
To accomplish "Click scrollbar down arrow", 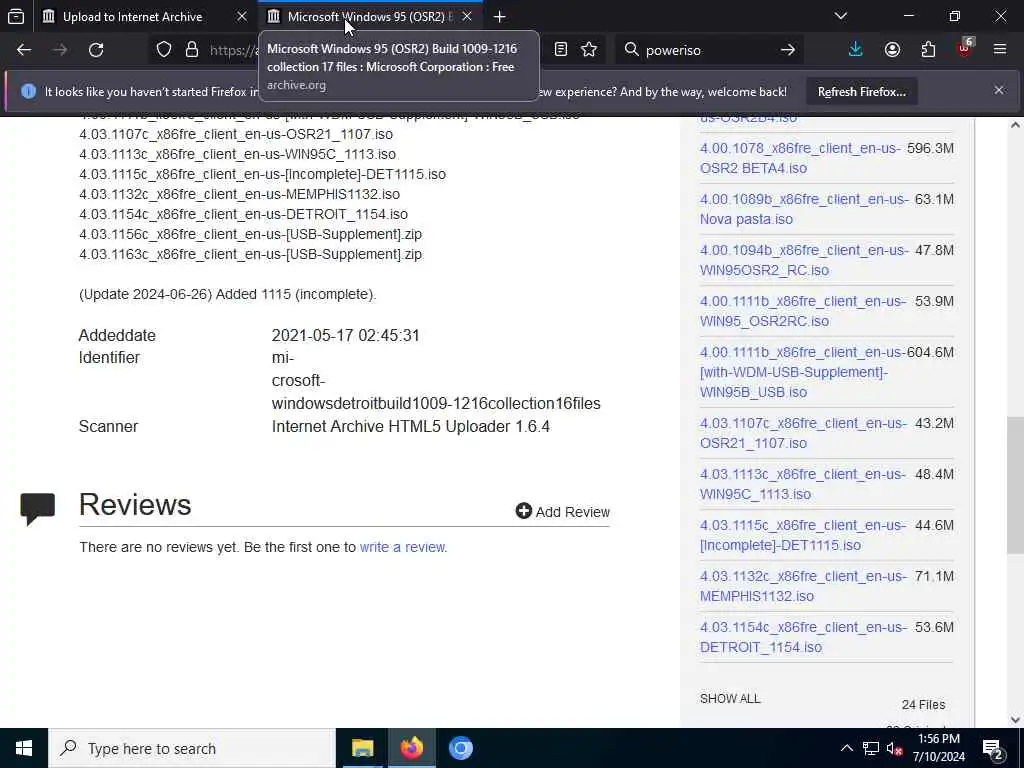I will (1015, 720).
